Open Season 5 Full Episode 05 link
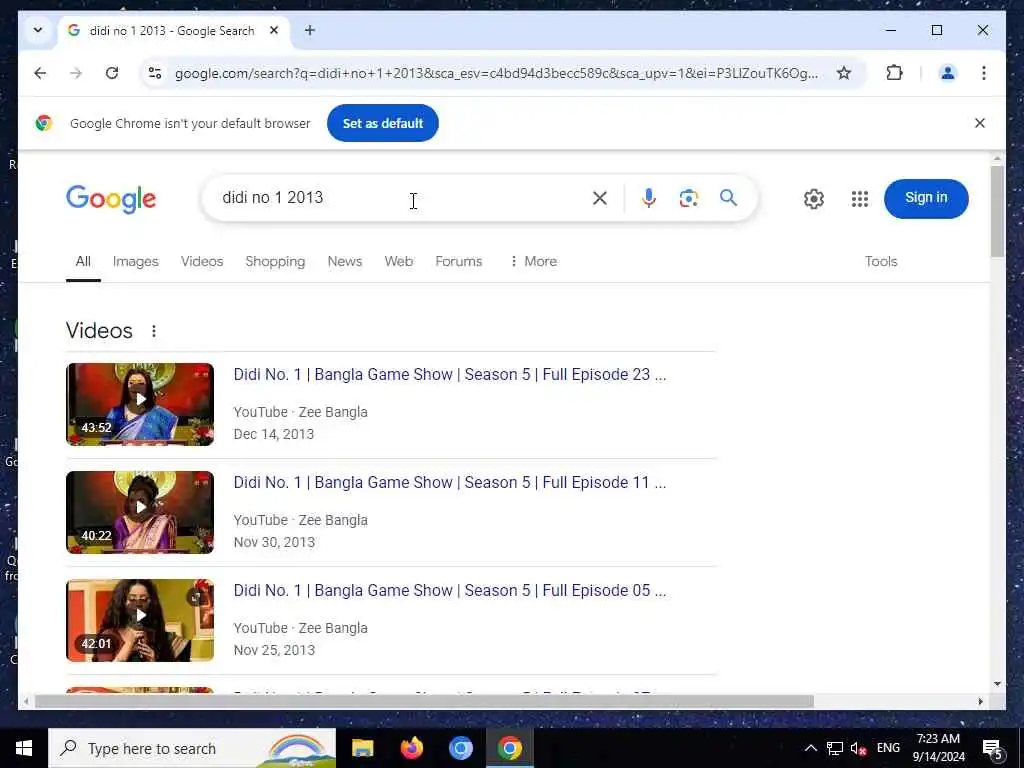This screenshot has width=1024, height=768. click(x=450, y=590)
